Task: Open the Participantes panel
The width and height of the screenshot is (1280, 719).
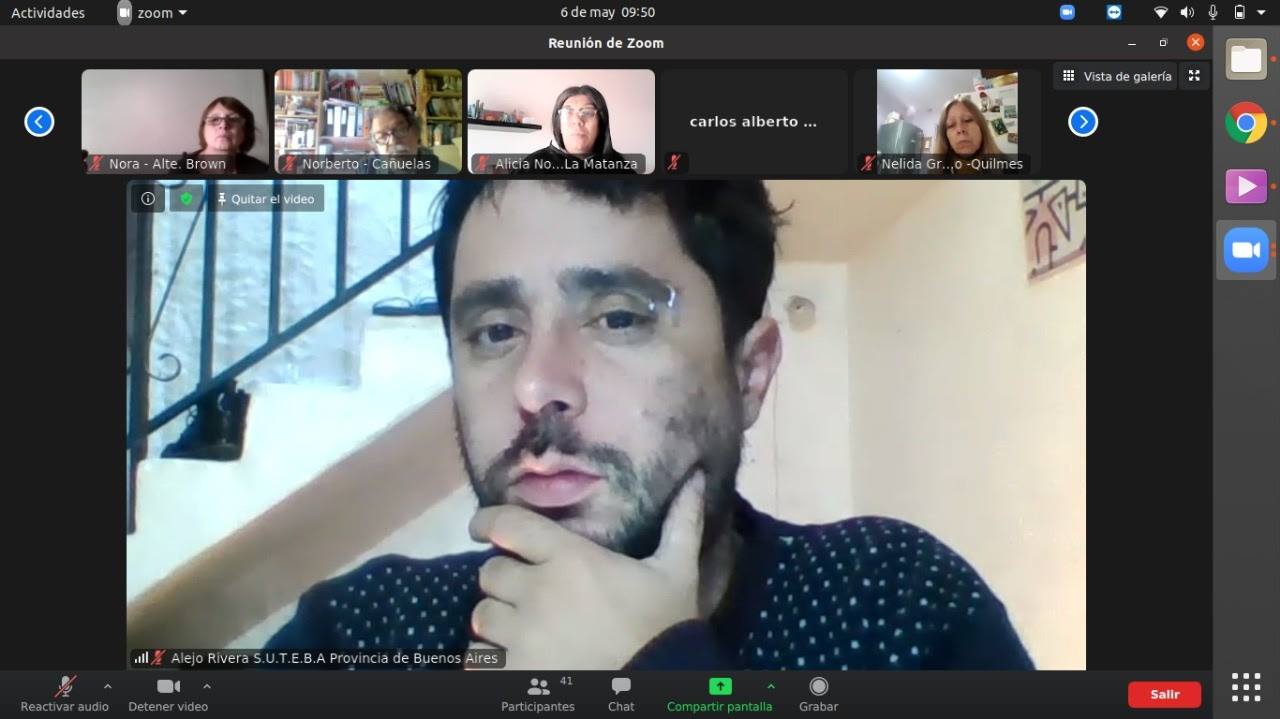Action: [x=538, y=693]
